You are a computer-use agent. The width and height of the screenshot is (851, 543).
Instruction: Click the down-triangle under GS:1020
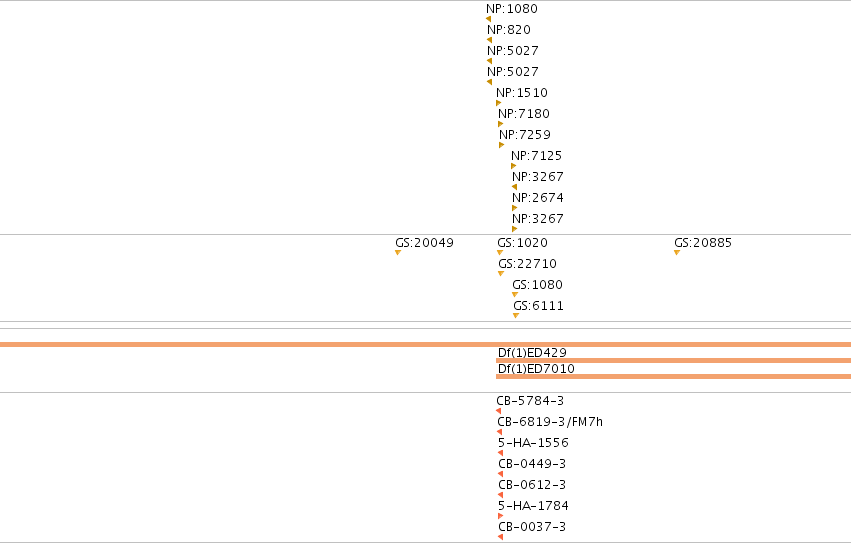(500, 252)
